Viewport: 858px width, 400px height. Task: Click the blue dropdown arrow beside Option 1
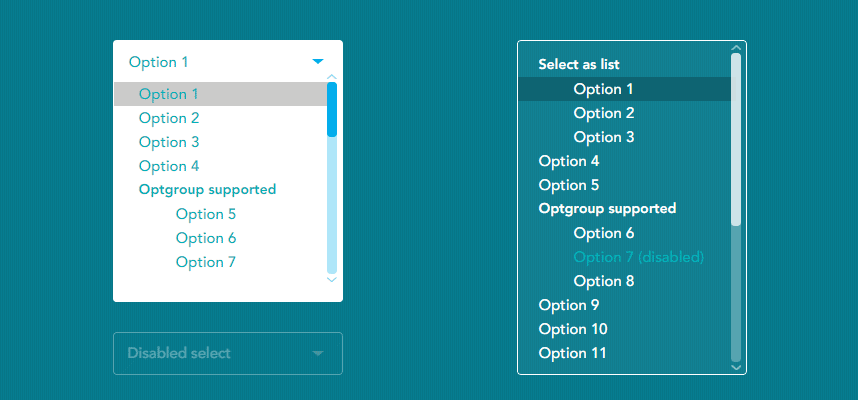click(318, 62)
